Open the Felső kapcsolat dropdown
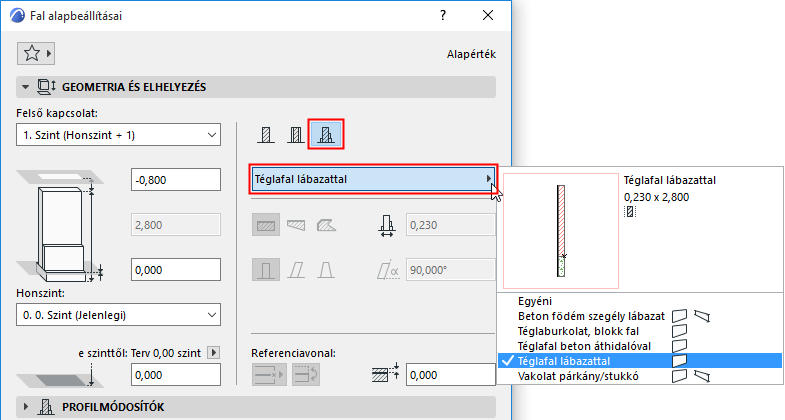Image resolution: width=785 pixels, height=420 pixels. pyautogui.click(x=119, y=135)
